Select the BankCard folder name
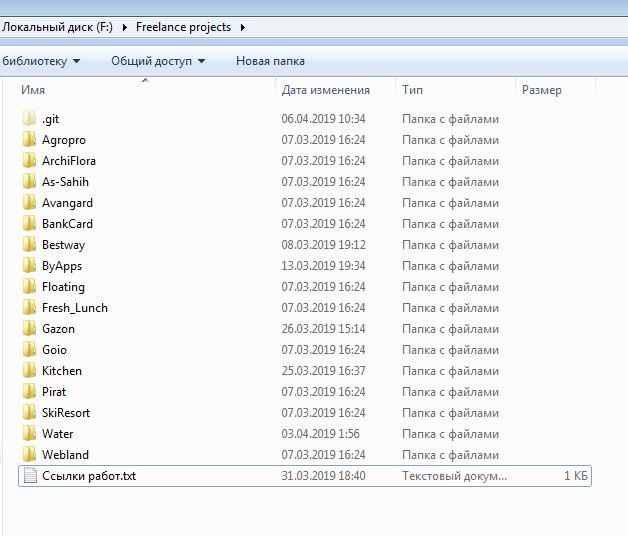This screenshot has width=628, height=536. point(67,224)
